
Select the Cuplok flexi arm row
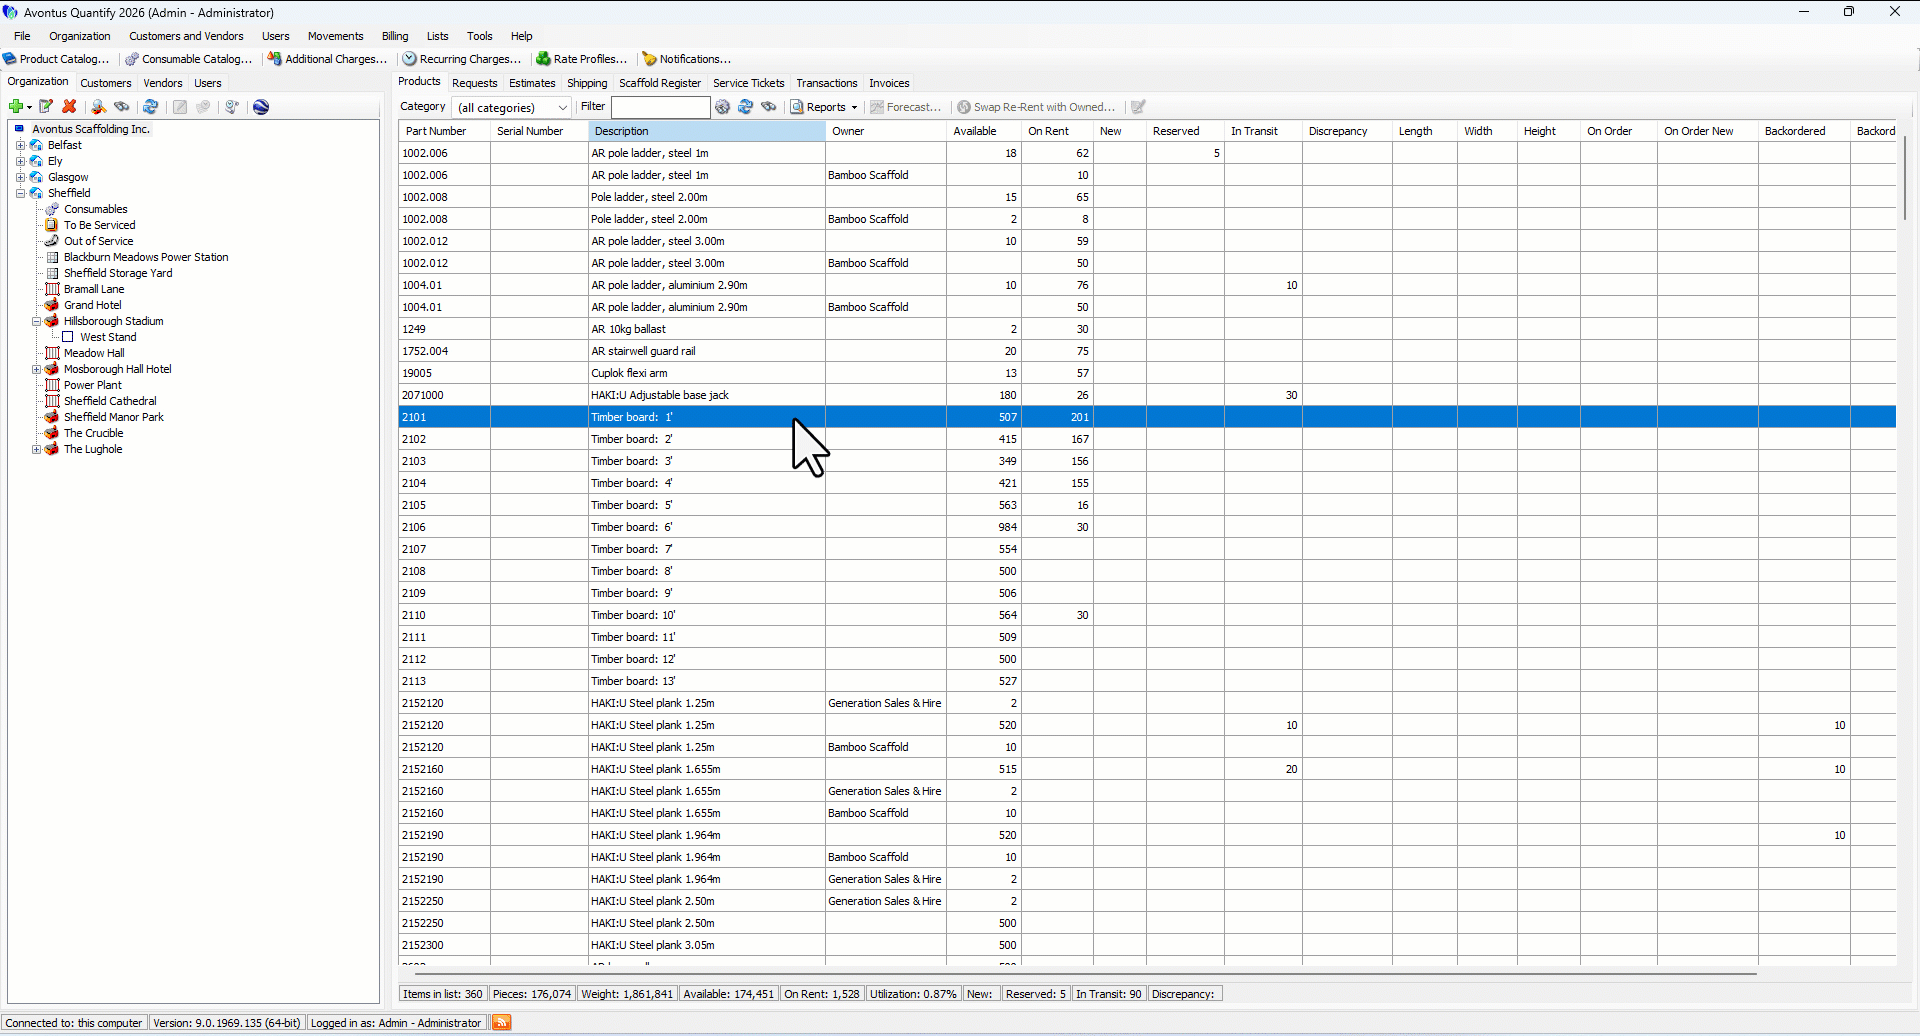[x=1147, y=373]
